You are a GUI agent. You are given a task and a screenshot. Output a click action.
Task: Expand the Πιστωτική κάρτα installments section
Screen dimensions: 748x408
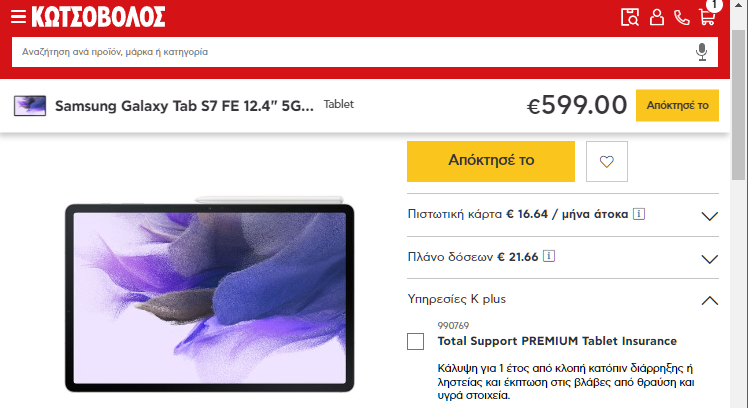tap(563, 215)
